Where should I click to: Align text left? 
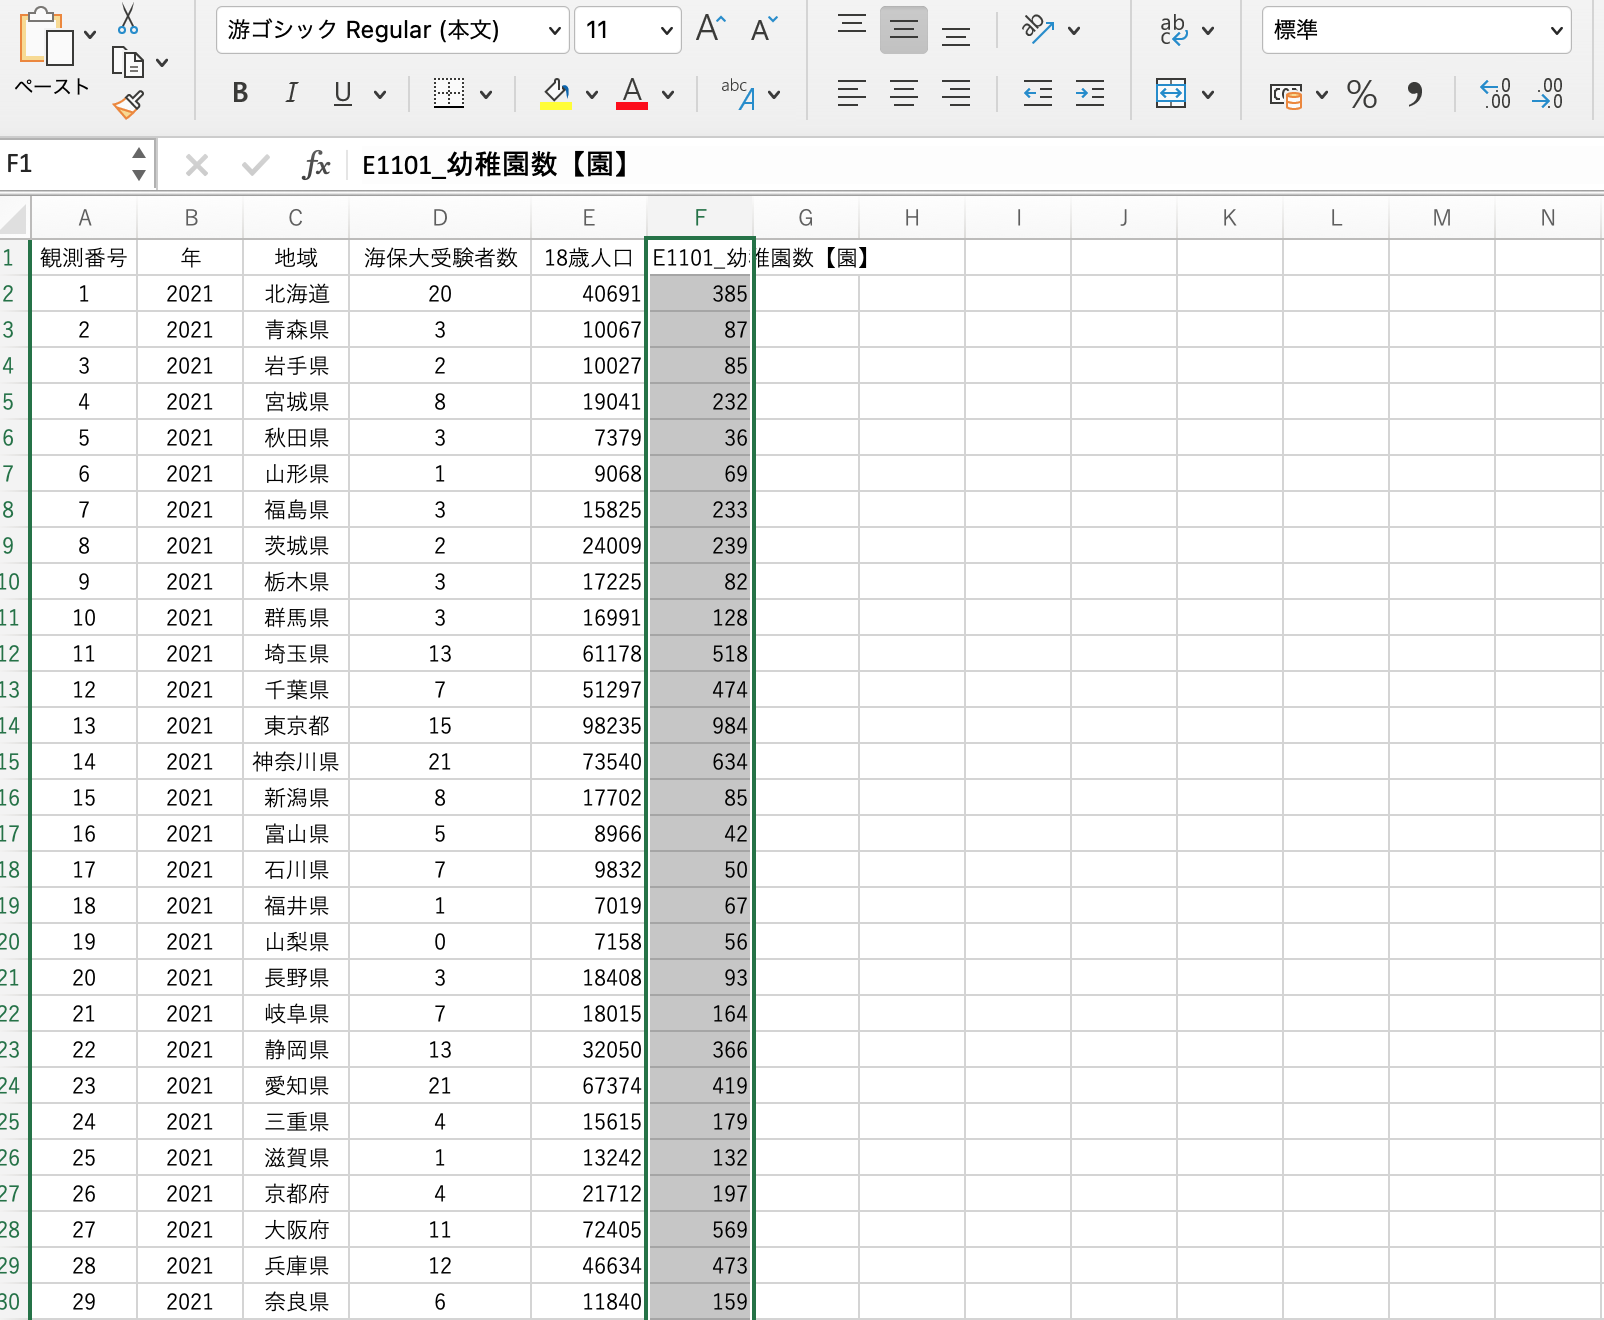coord(852,94)
